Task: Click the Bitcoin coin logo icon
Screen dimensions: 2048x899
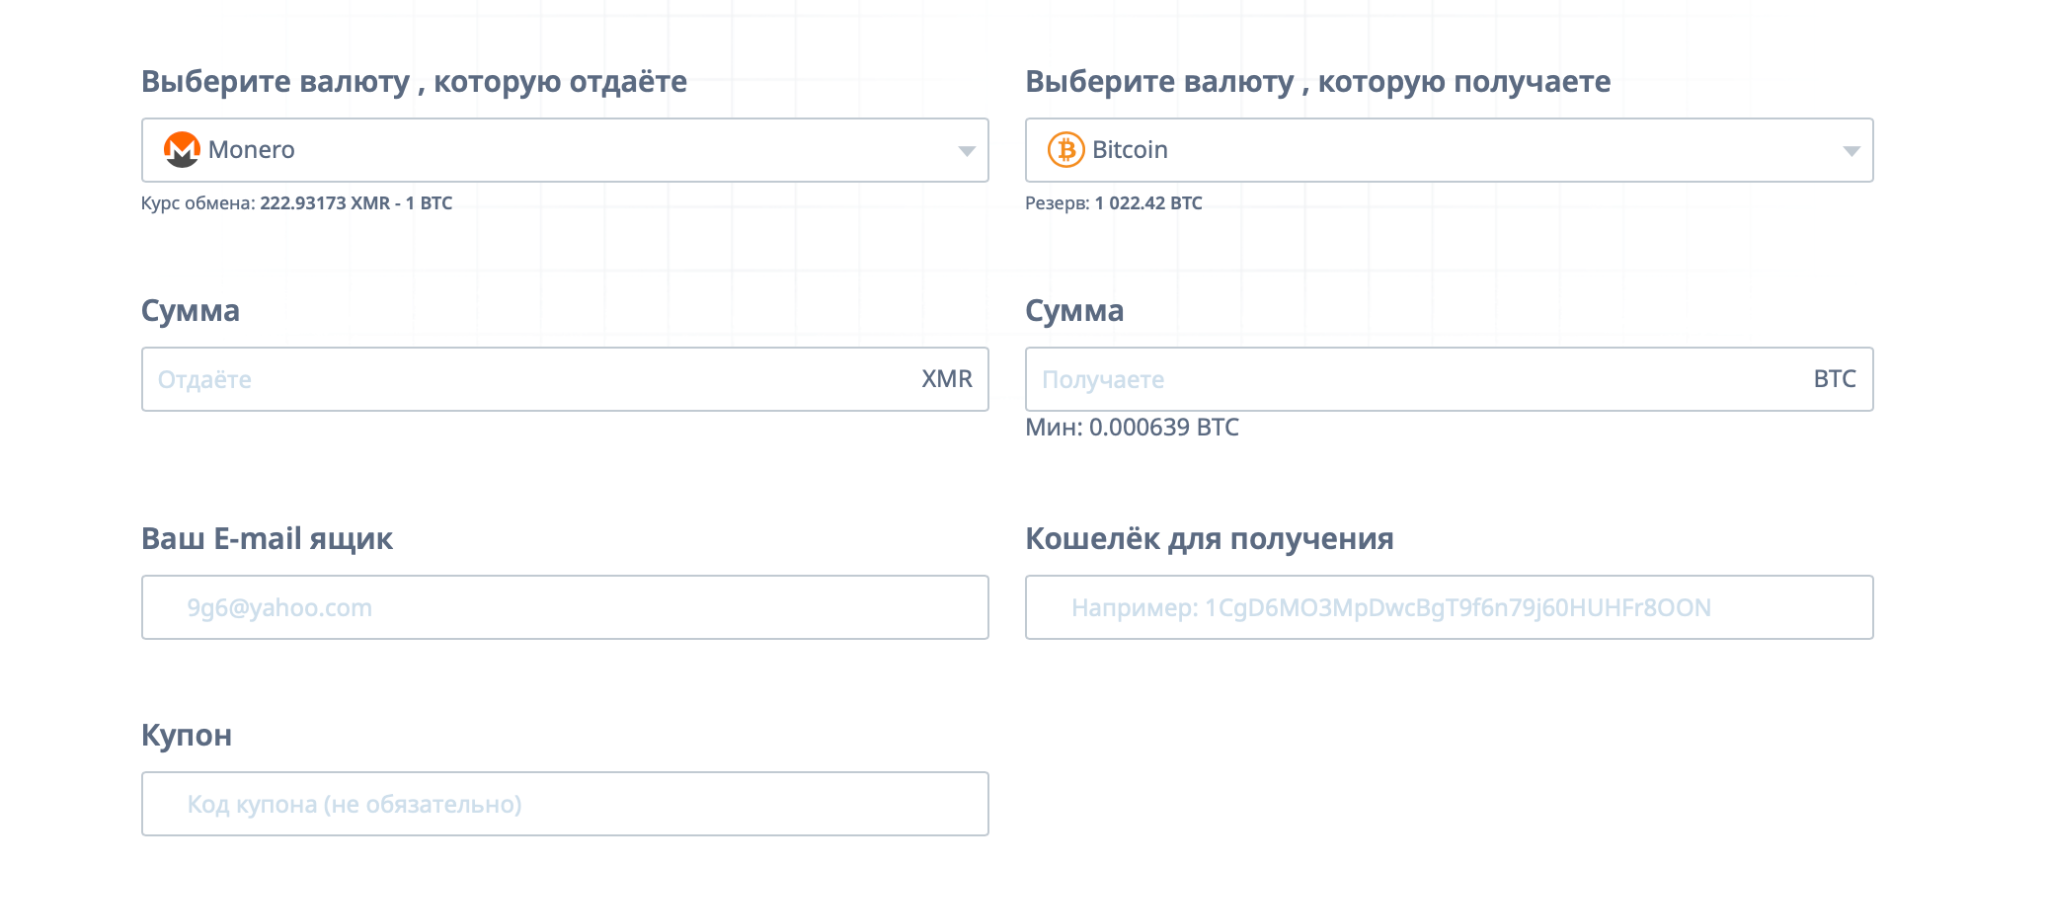Action: [x=1066, y=150]
